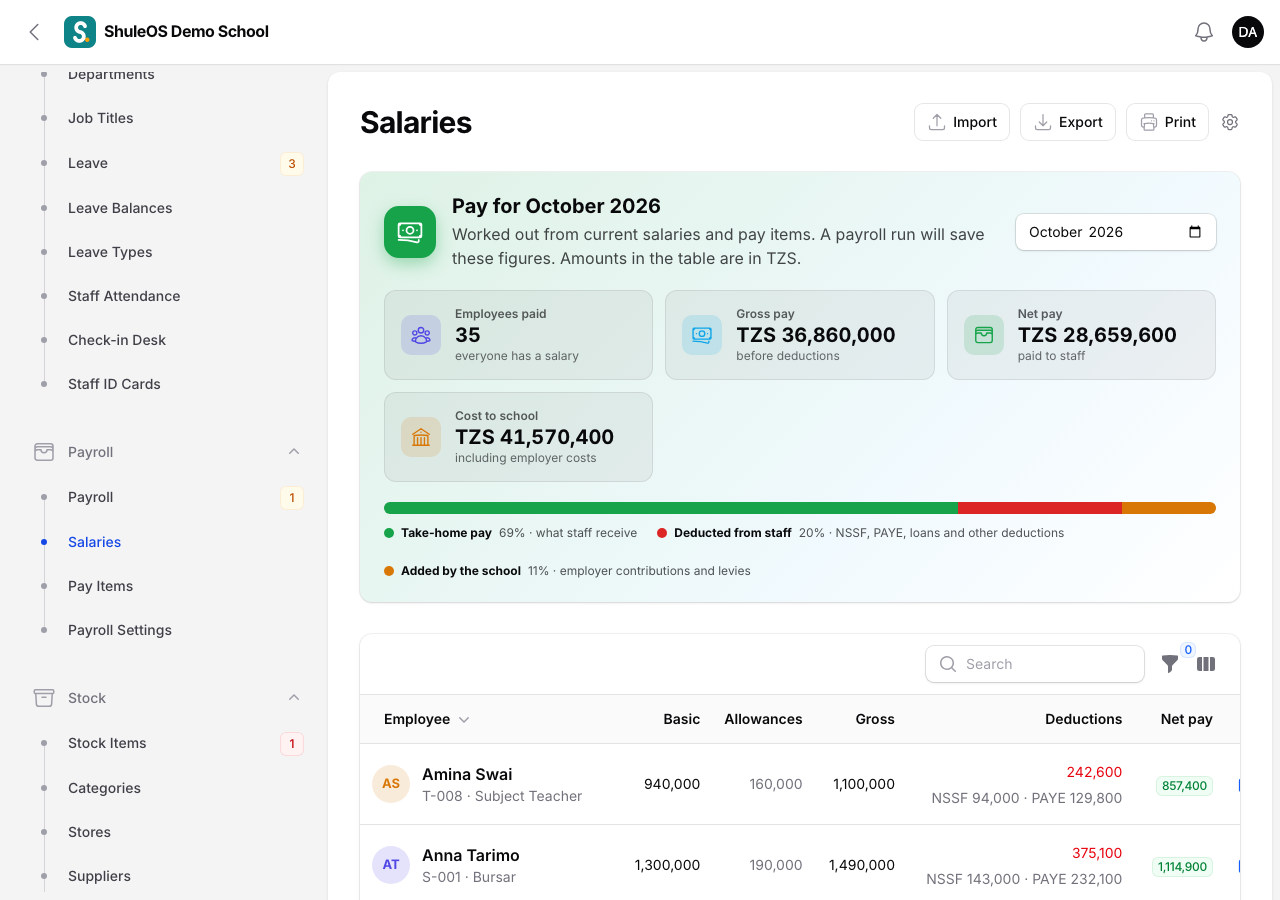Image resolution: width=1280 pixels, height=900 pixels.
Task: Click the ShuleOS logo icon
Action: tap(80, 32)
